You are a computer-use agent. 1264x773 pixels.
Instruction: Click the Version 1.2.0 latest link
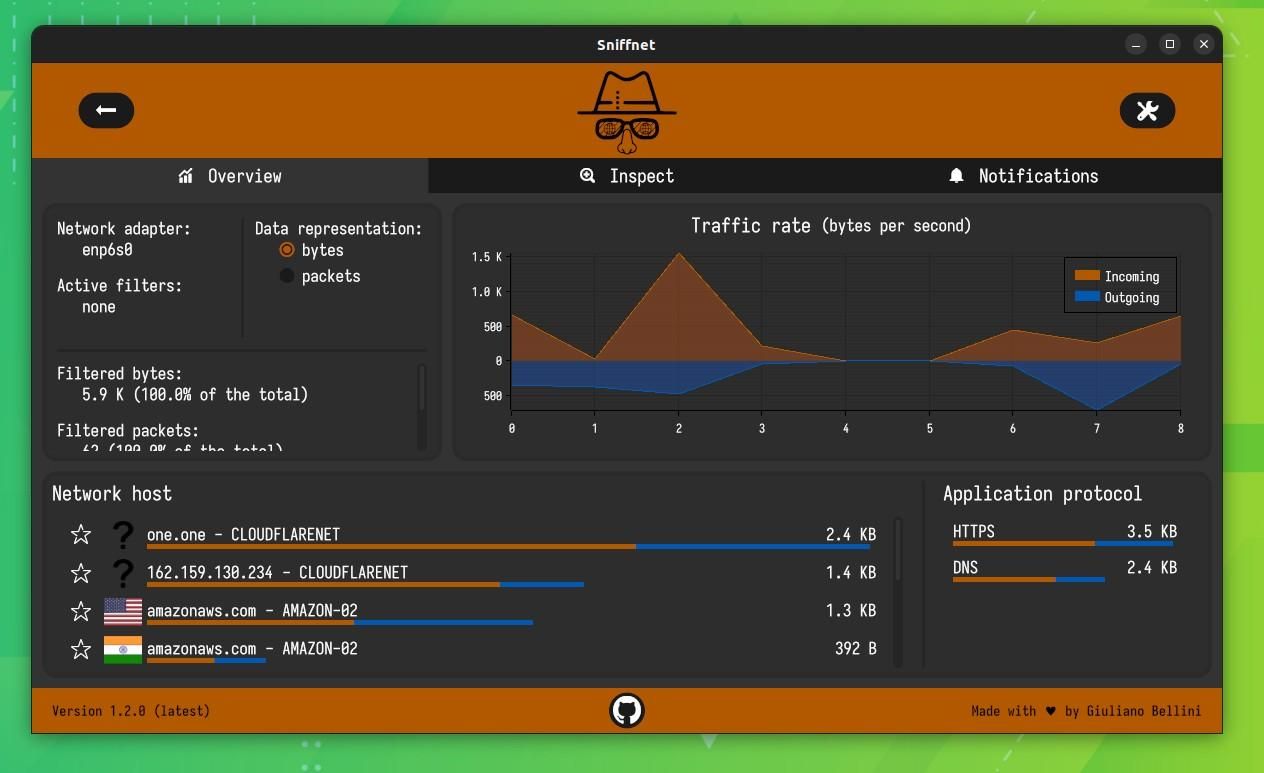tap(130, 711)
